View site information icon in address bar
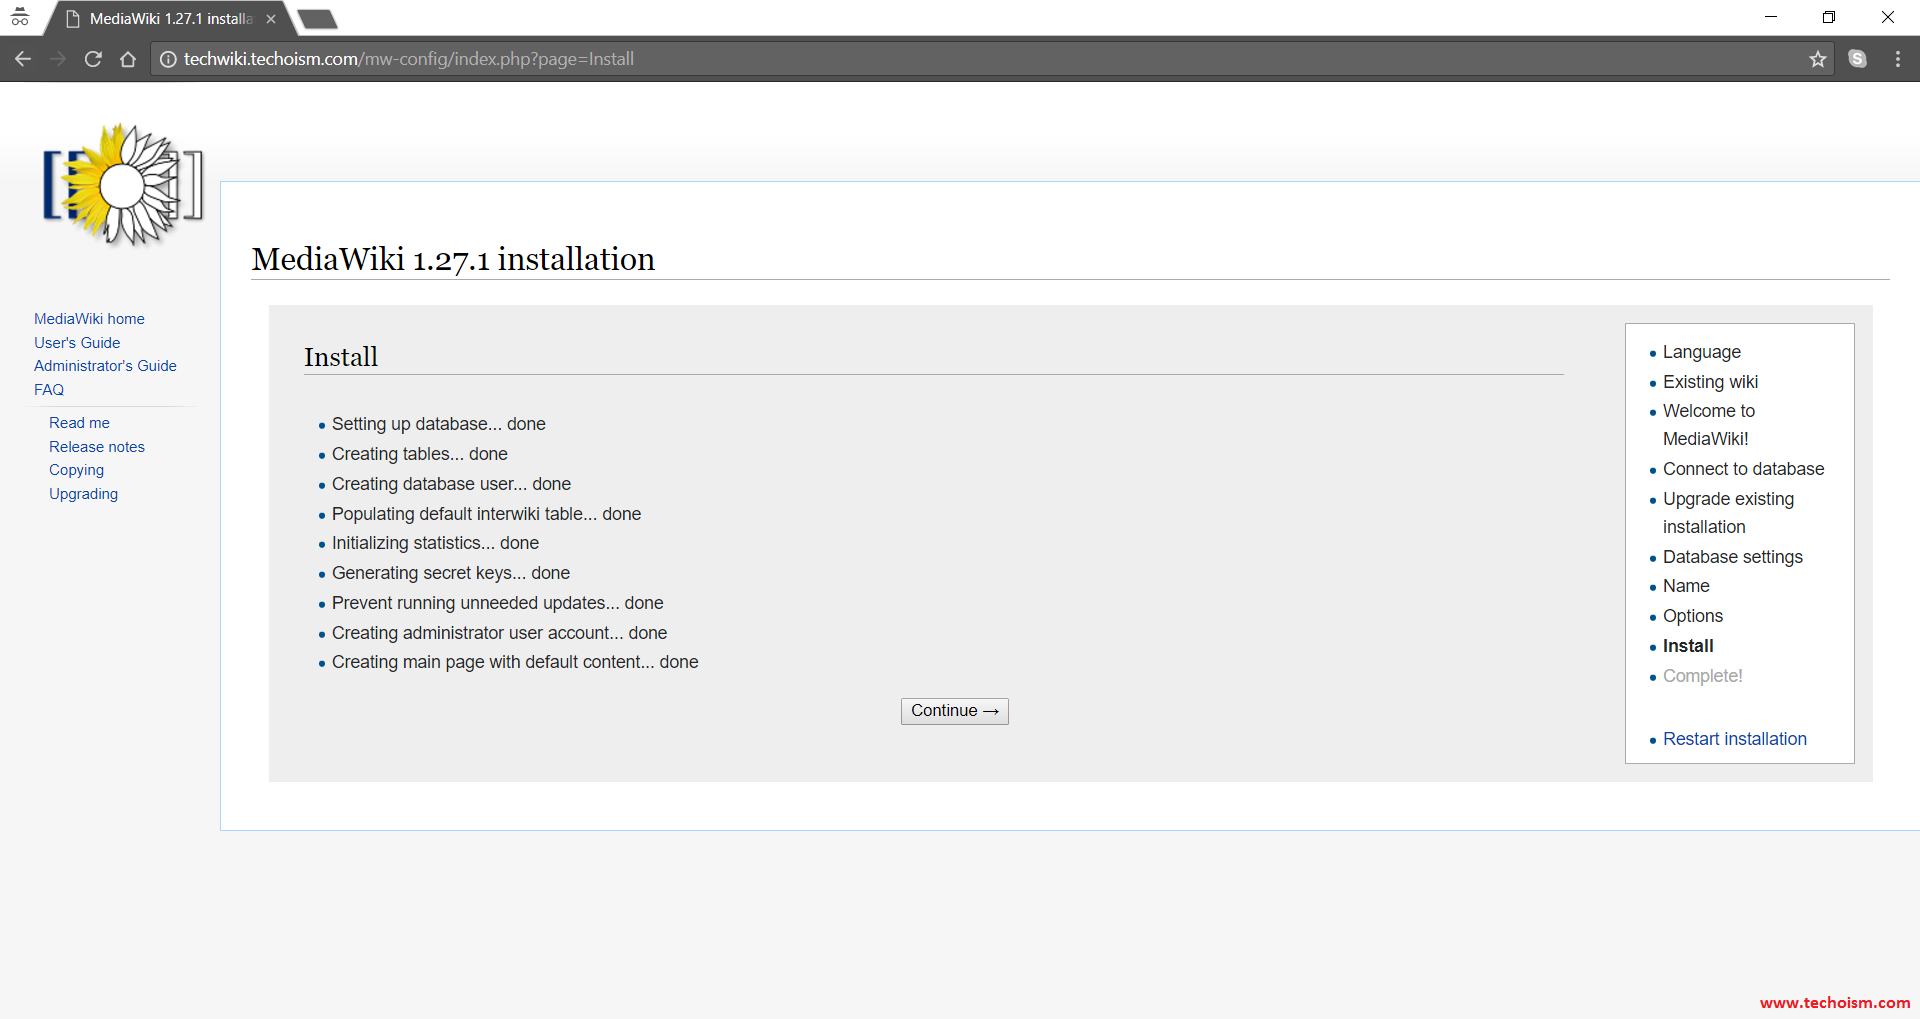1920x1019 pixels. pyautogui.click(x=168, y=59)
